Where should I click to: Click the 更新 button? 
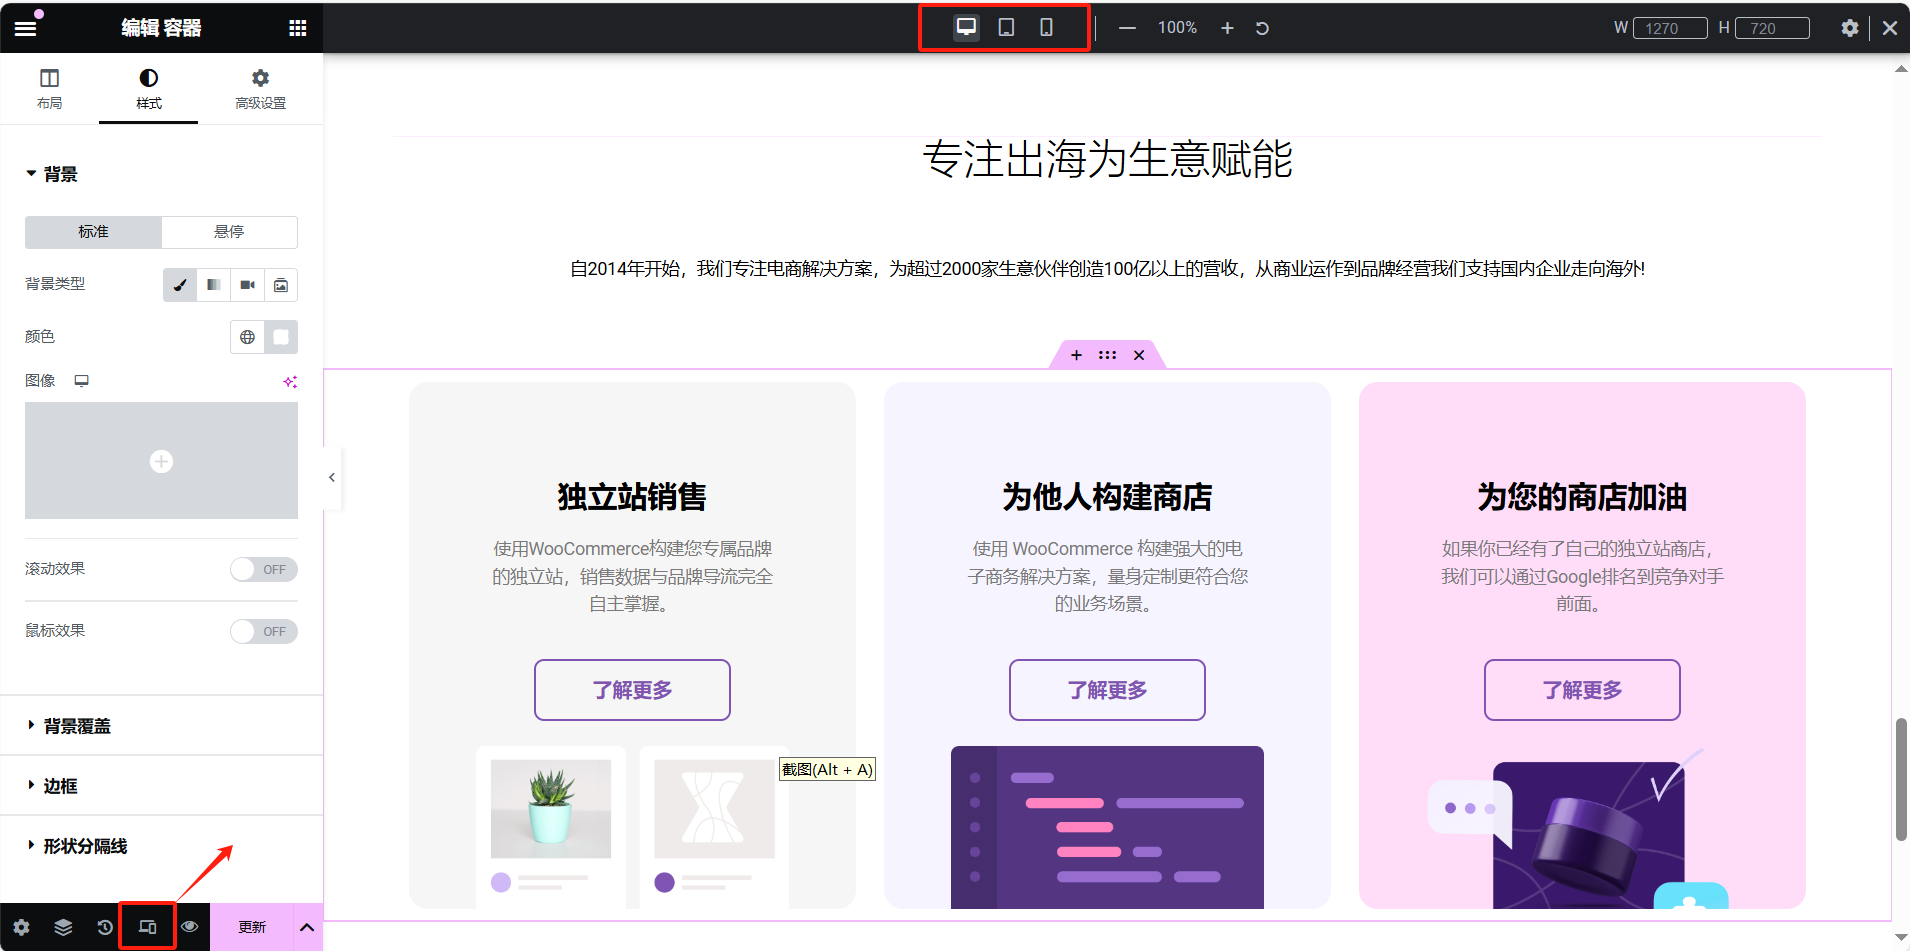(x=252, y=927)
